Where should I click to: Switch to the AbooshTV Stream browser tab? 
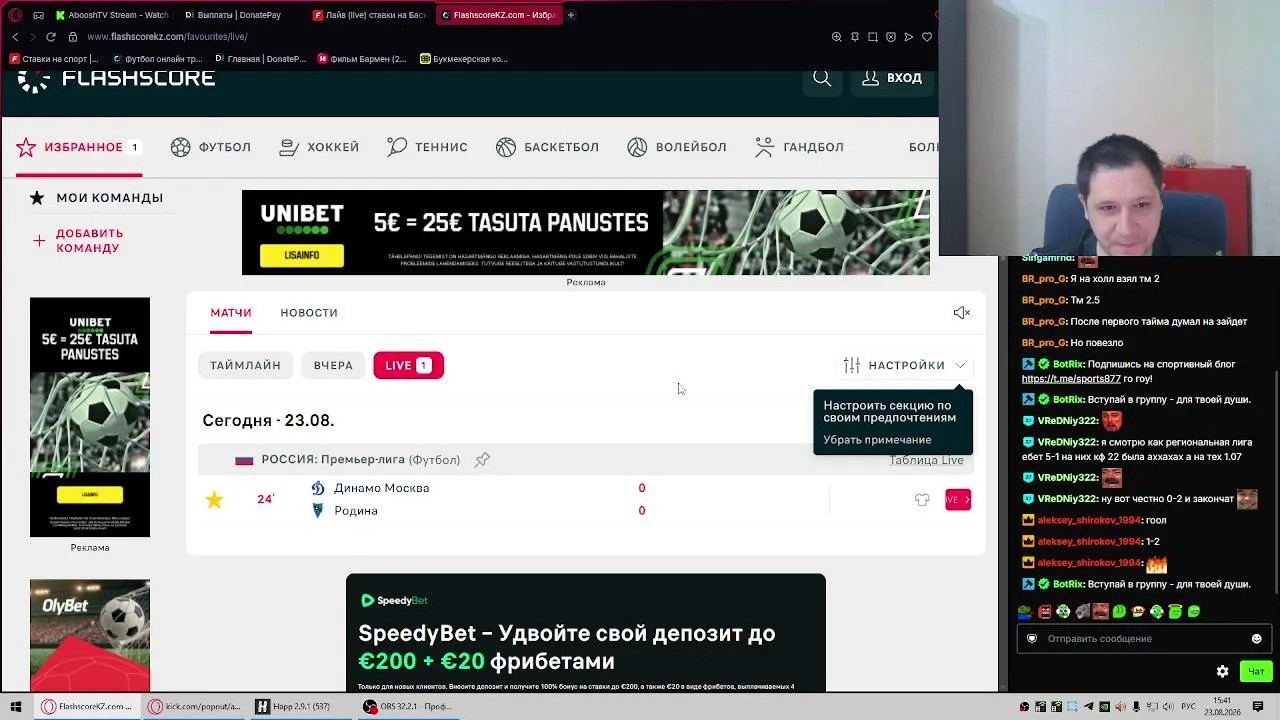112,15
